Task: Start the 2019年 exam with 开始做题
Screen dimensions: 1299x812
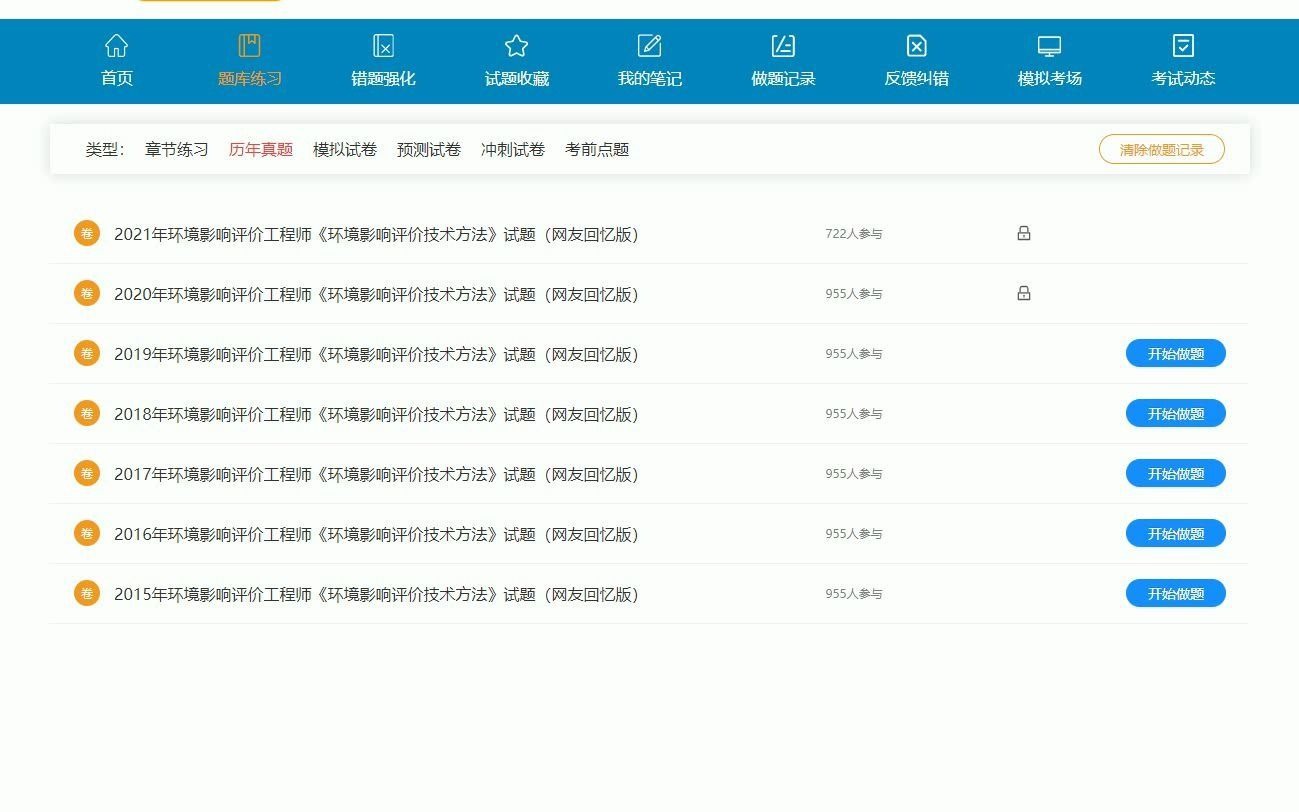Action: pos(1176,353)
